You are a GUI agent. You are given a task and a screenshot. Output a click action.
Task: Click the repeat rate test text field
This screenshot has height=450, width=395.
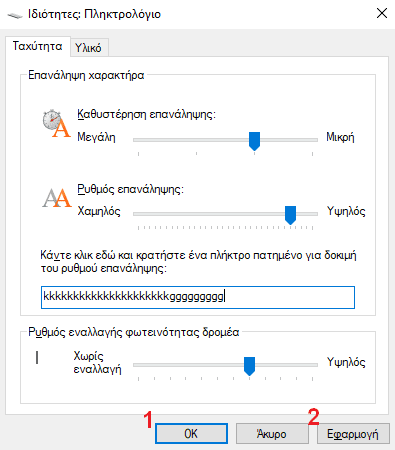click(198, 297)
